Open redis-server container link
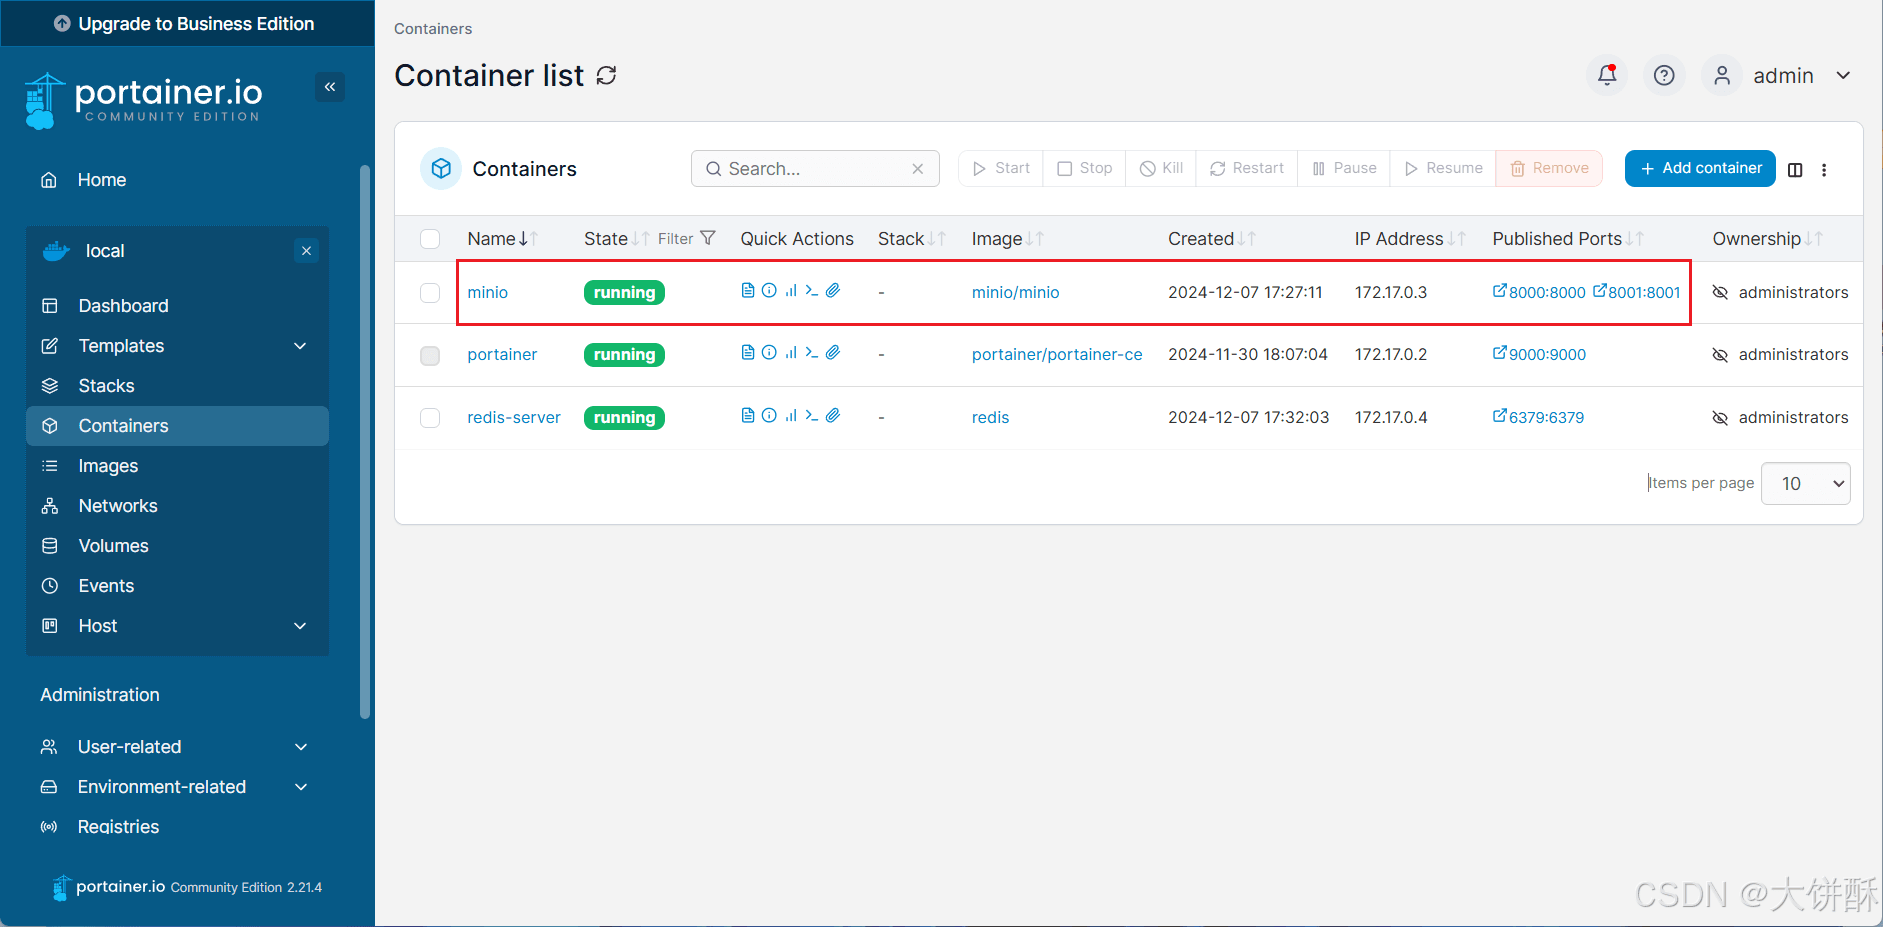This screenshot has height=927, width=1883. tap(514, 417)
